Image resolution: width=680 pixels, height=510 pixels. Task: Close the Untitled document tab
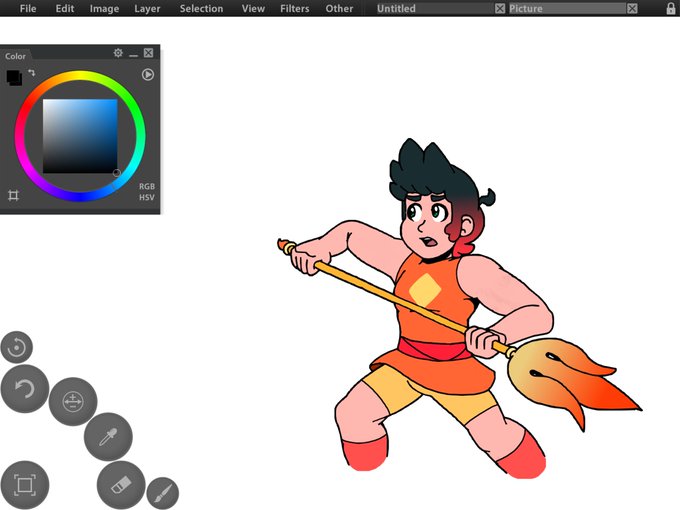(500, 8)
